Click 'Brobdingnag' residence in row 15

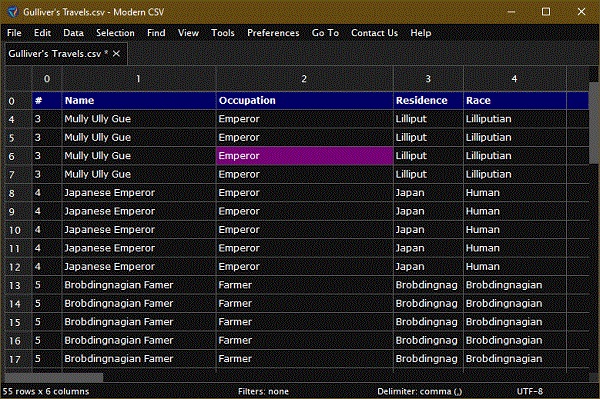(x=428, y=322)
